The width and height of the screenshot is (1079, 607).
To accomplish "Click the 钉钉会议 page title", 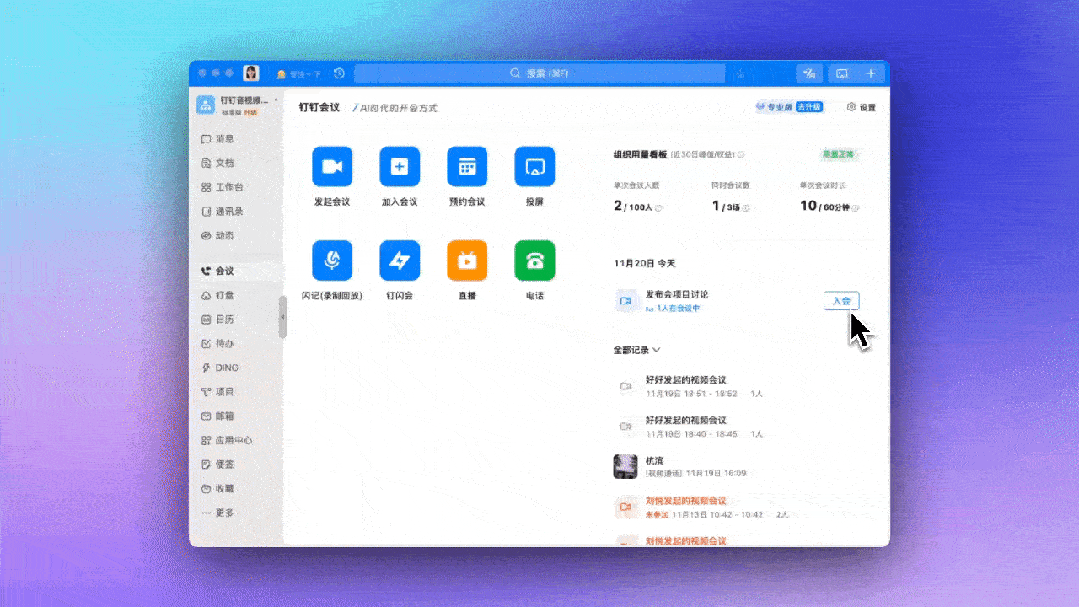I will [319, 107].
